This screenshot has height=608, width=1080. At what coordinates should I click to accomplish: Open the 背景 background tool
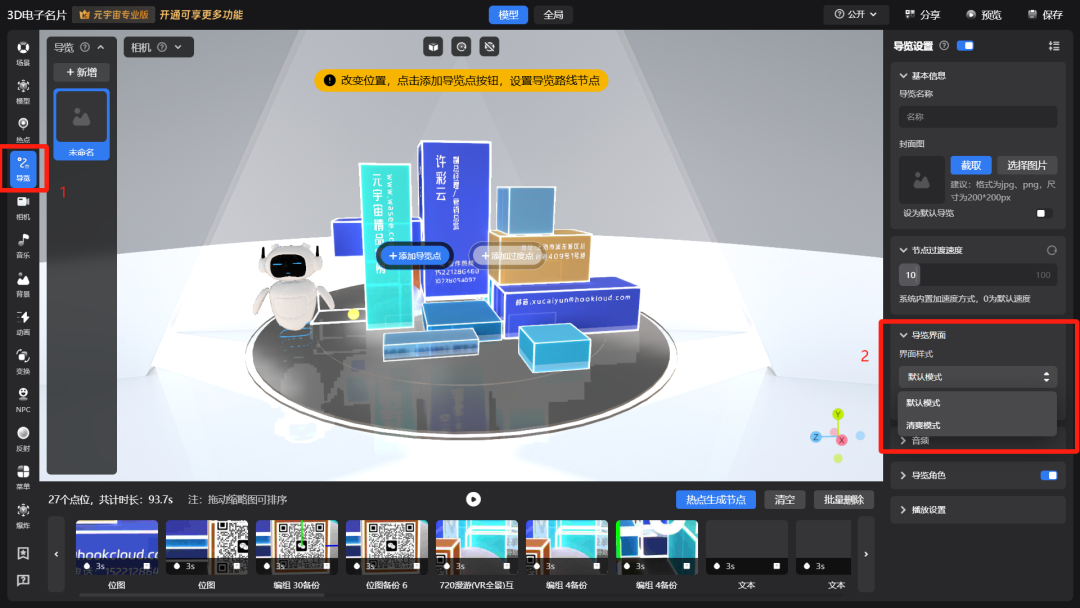click(x=23, y=284)
